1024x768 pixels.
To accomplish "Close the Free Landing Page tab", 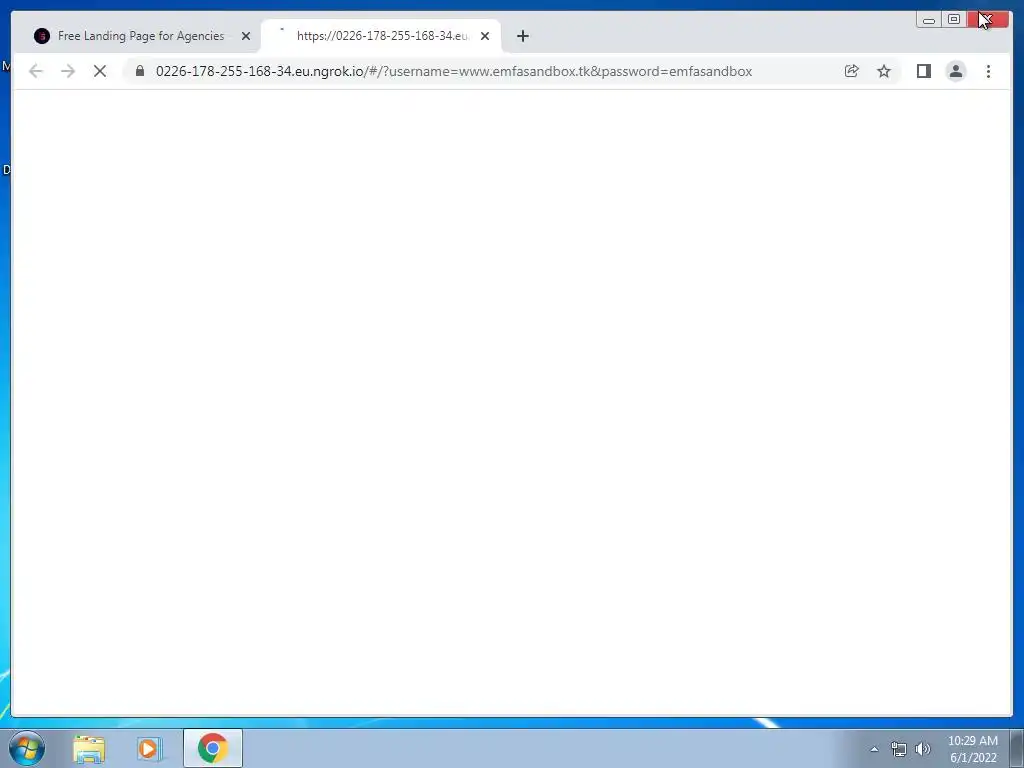I will point(246,36).
